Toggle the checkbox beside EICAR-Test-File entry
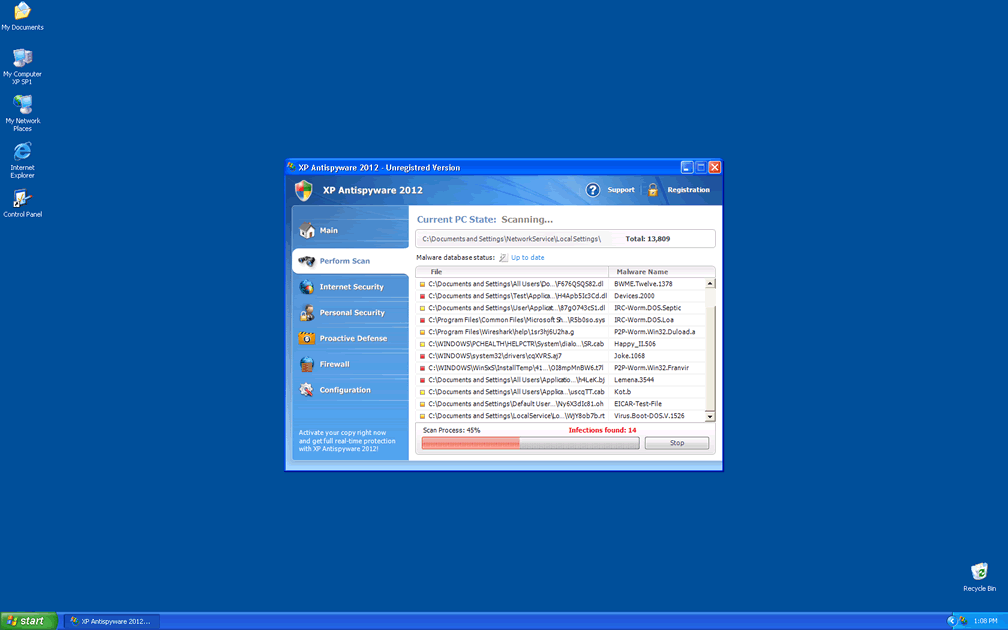 point(421,404)
